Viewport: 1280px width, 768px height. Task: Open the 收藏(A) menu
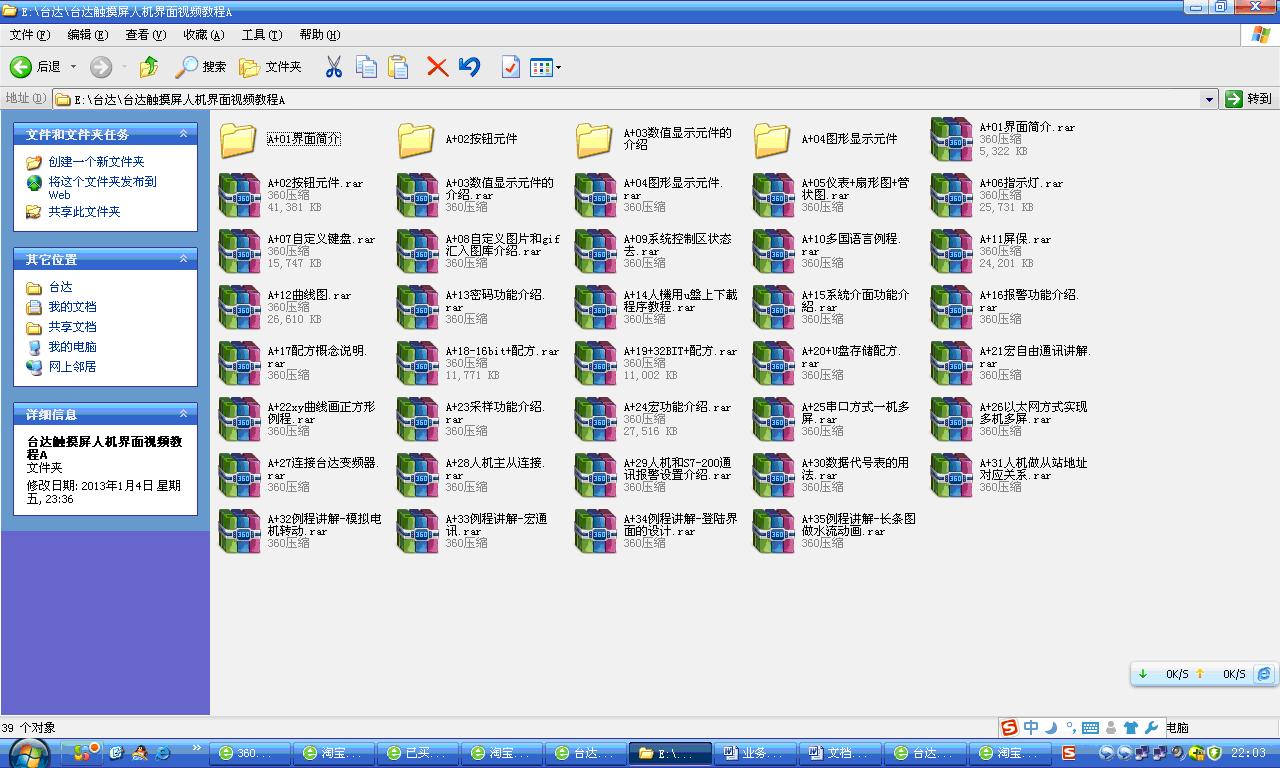point(203,35)
